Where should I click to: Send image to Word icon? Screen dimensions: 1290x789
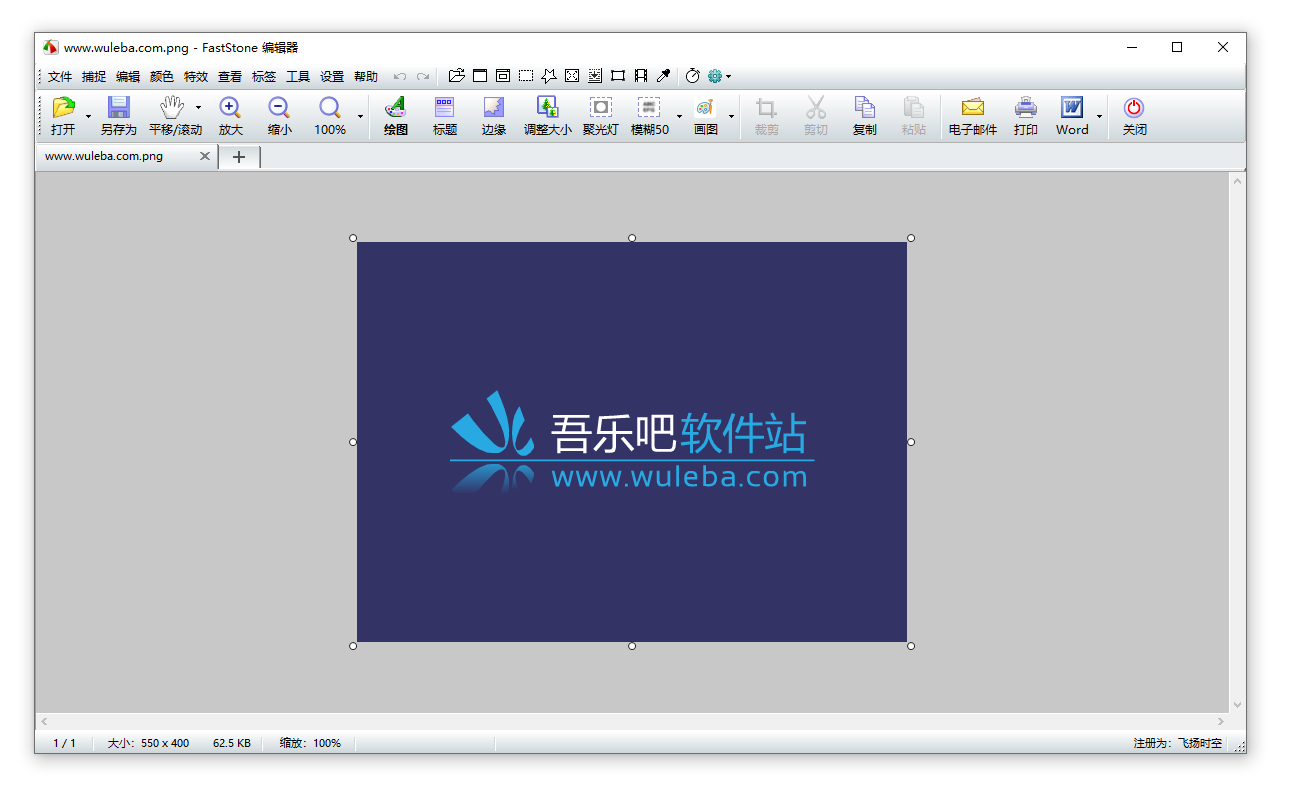click(1072, 107)
